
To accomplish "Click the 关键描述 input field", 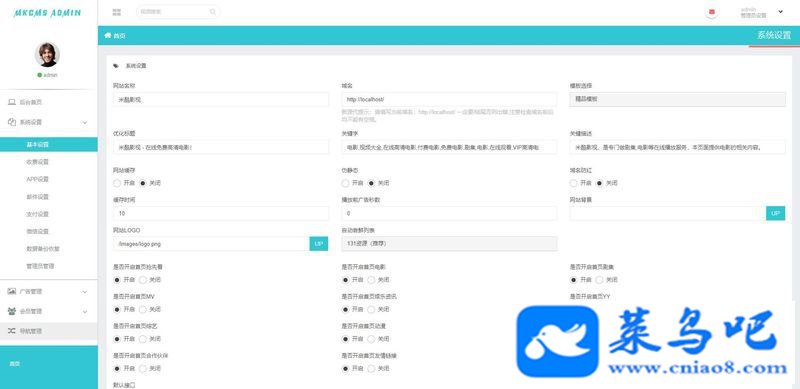I will tap(677, 147).
